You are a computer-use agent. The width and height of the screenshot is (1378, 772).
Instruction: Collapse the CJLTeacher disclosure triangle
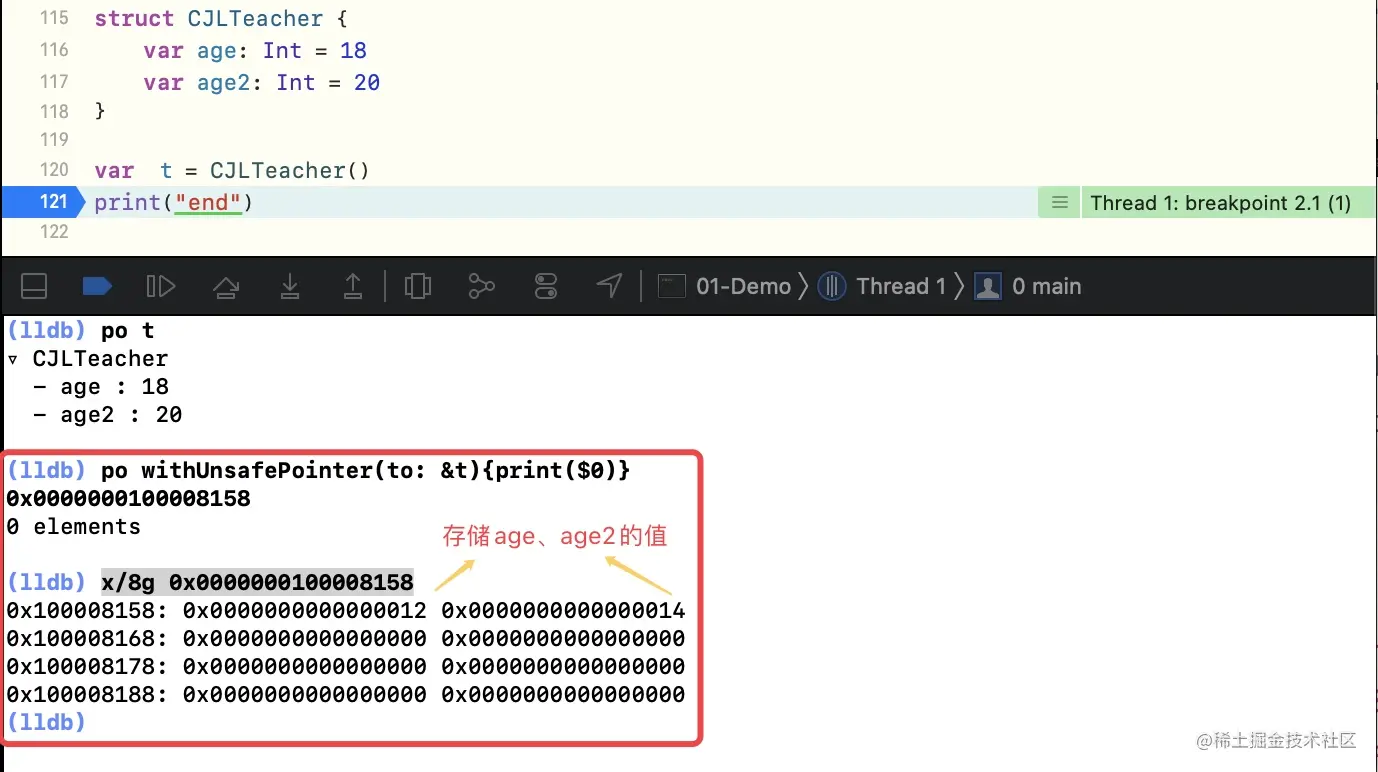click(13, 359)
